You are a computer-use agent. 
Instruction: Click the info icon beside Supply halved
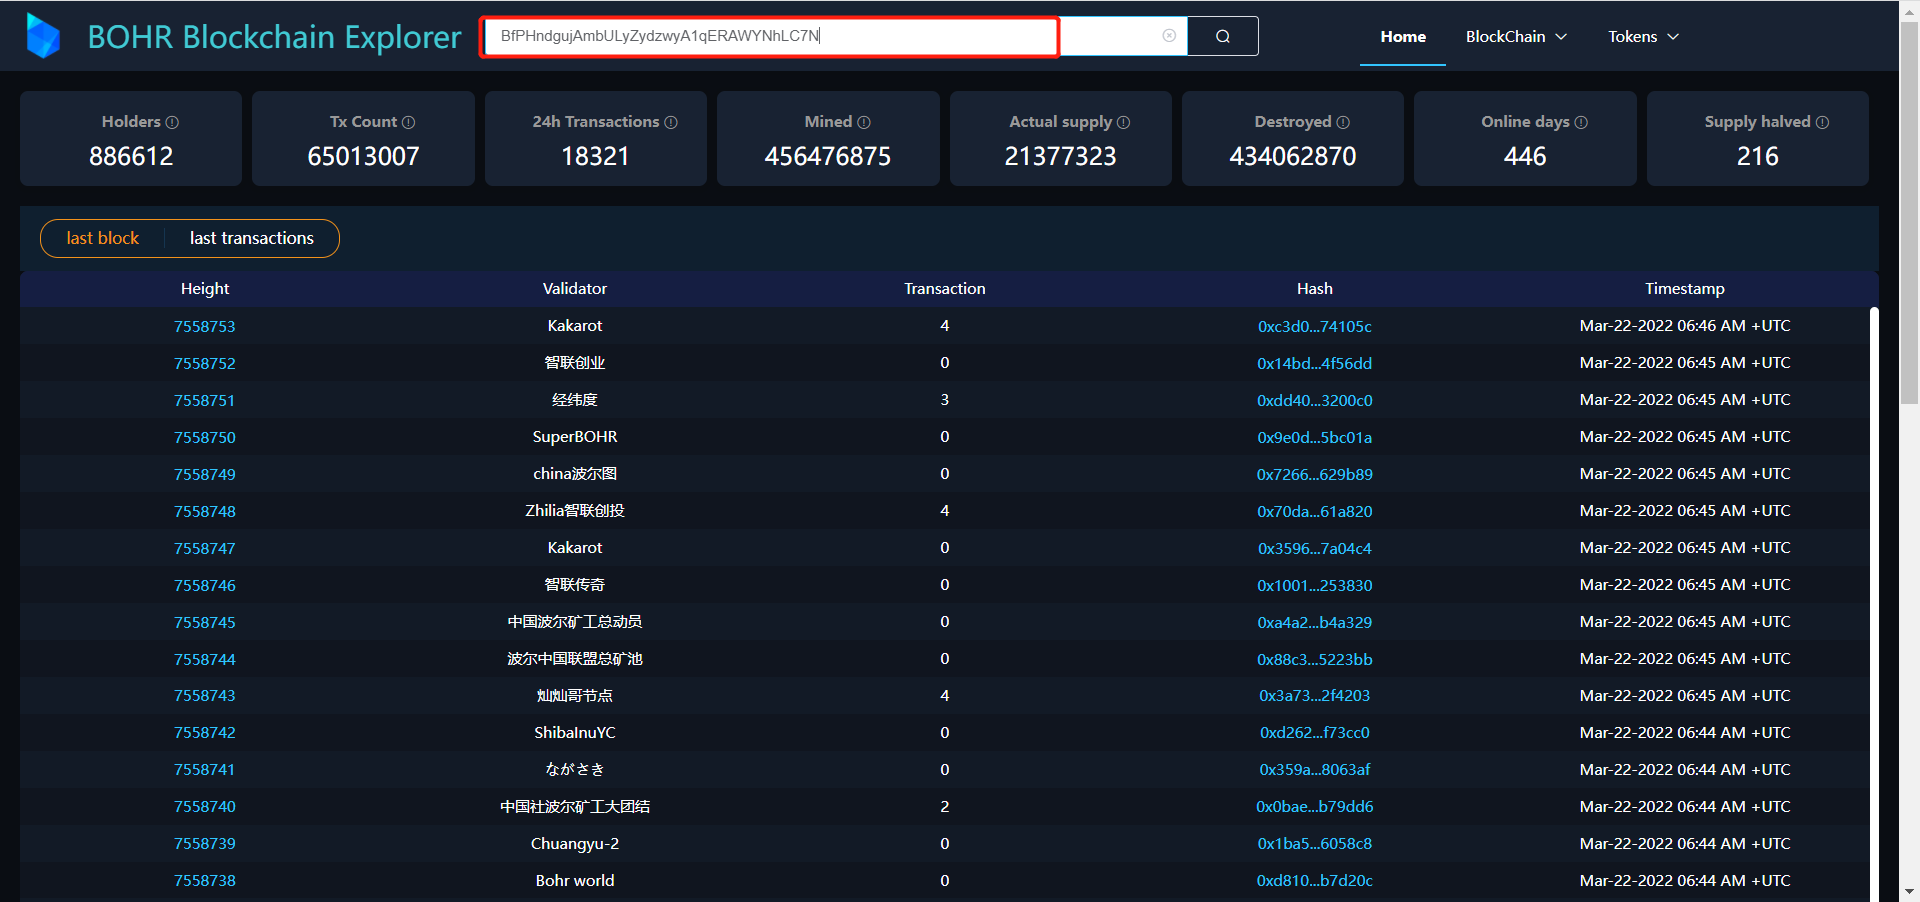coord(1822,122)
